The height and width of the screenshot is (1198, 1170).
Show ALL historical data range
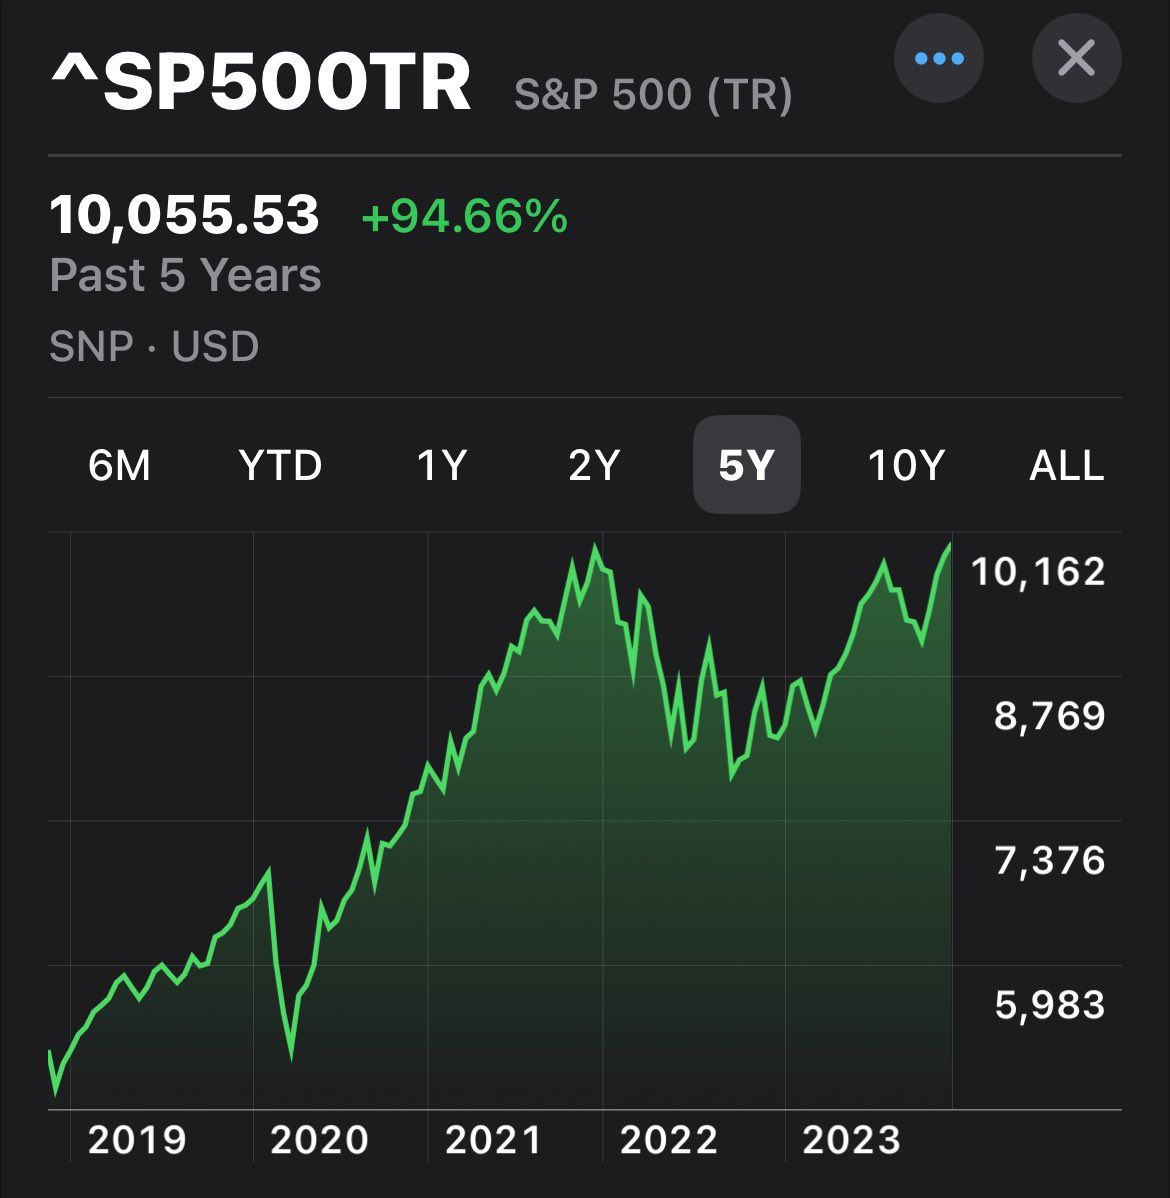pos(1066,465)
